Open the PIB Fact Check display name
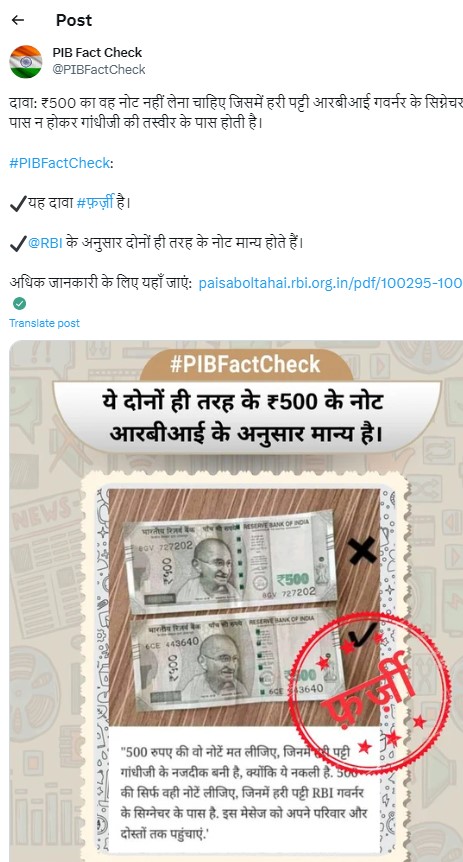 [97, 53]
